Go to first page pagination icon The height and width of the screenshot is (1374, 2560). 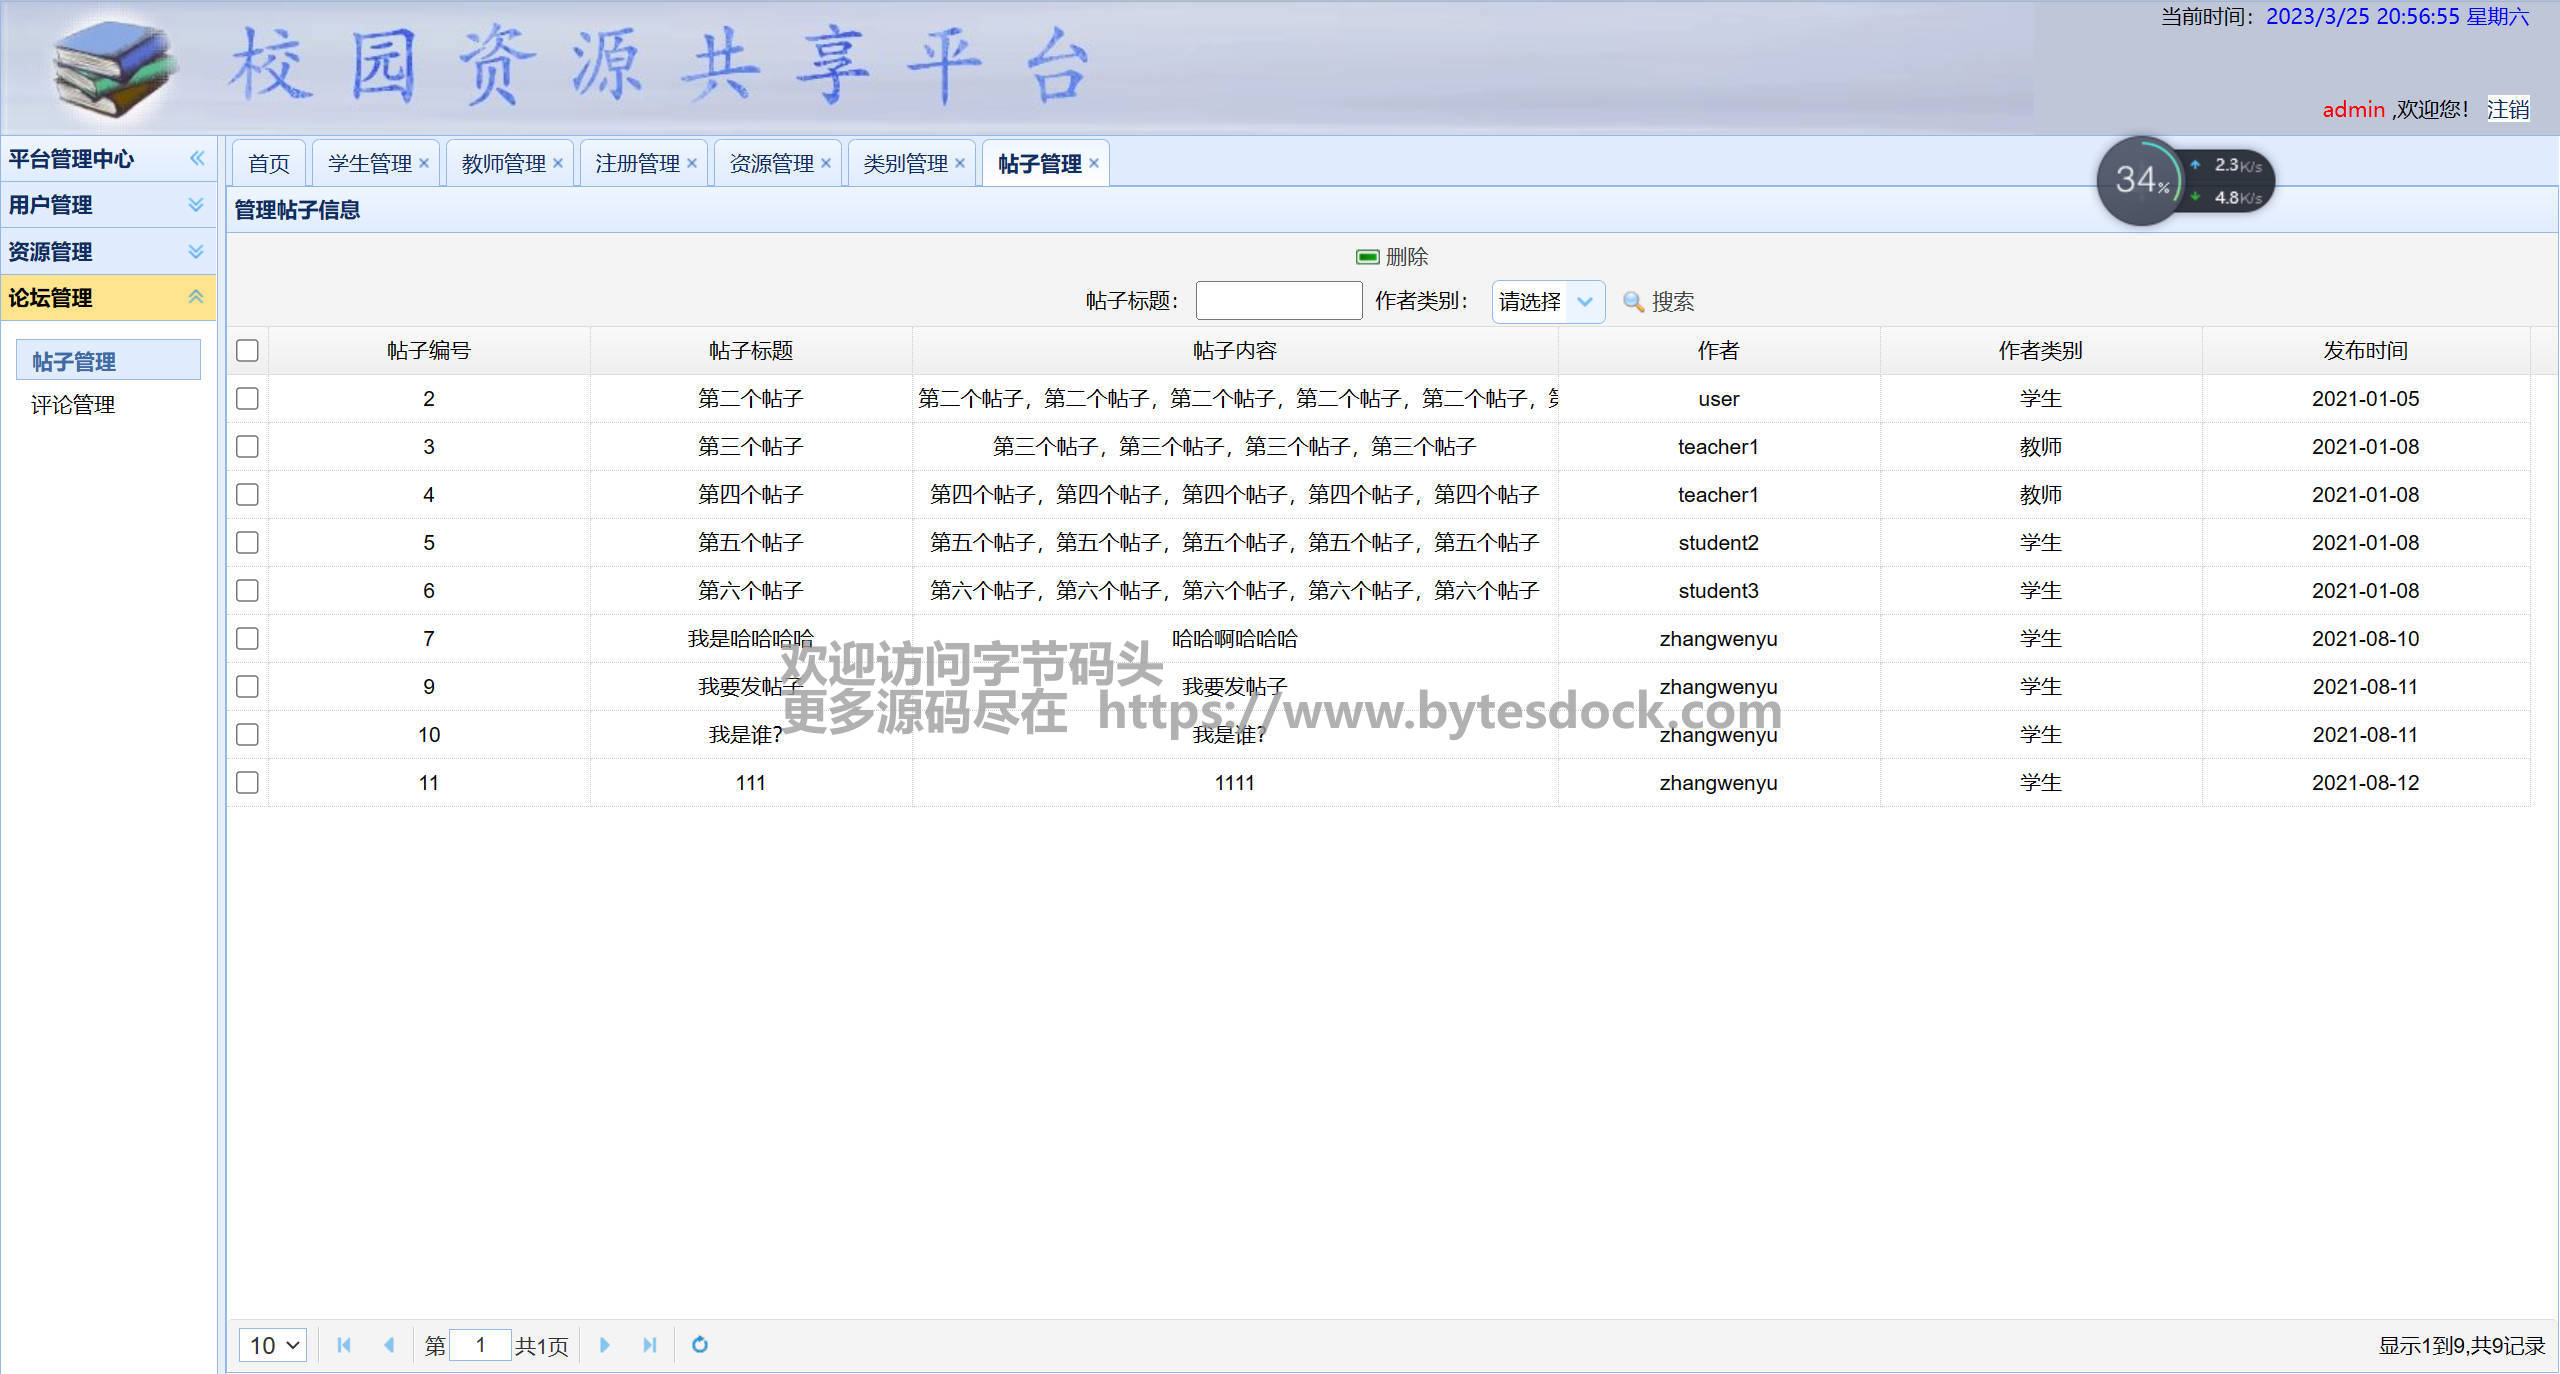pyautogui.click(x=344, y=1345)
